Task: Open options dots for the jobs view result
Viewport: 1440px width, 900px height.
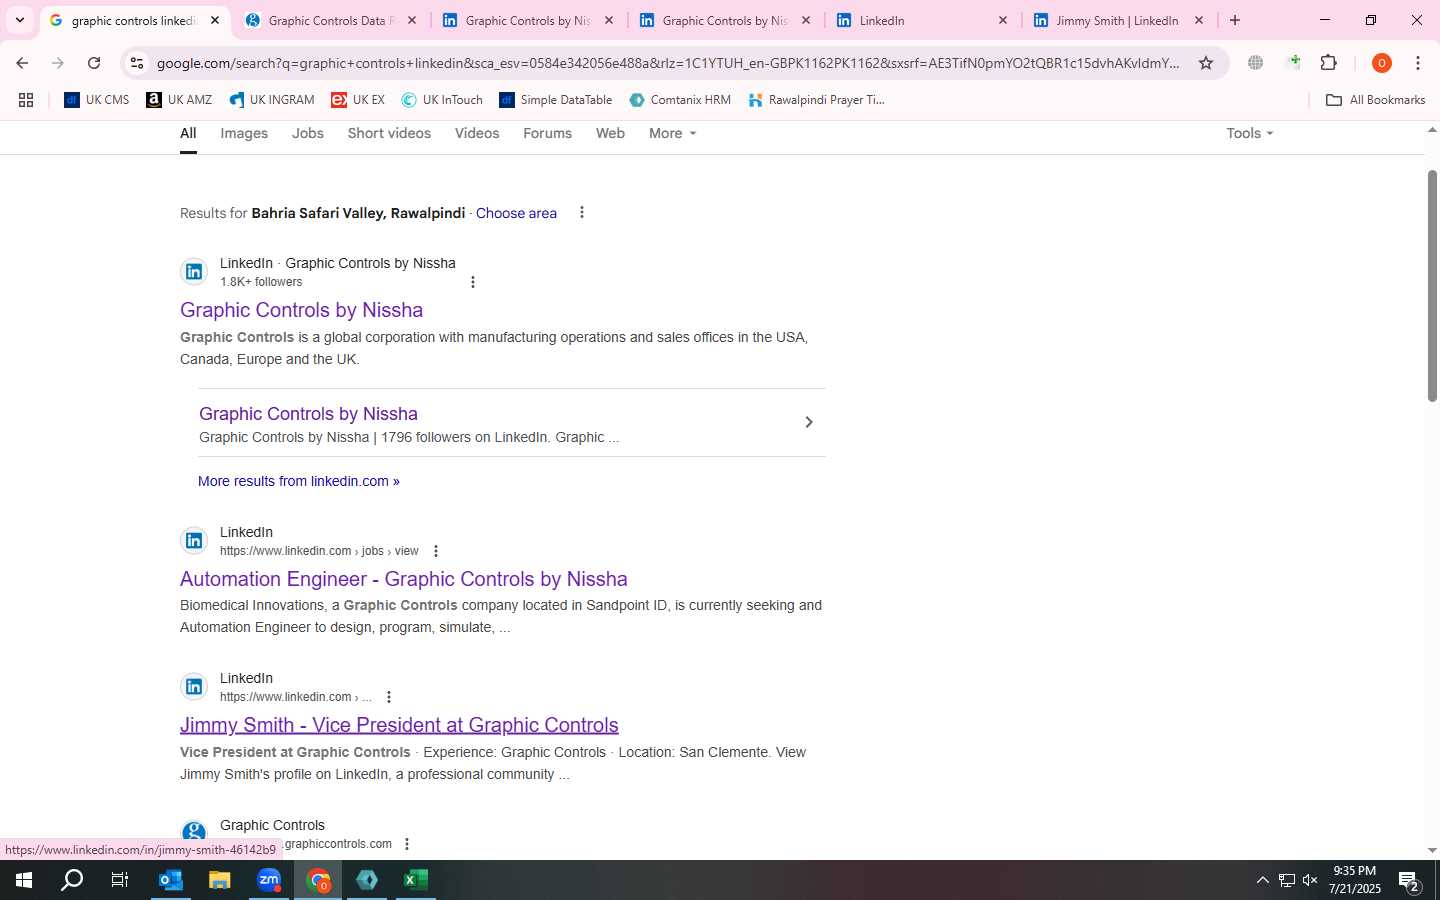Action: tap(435, 551)
